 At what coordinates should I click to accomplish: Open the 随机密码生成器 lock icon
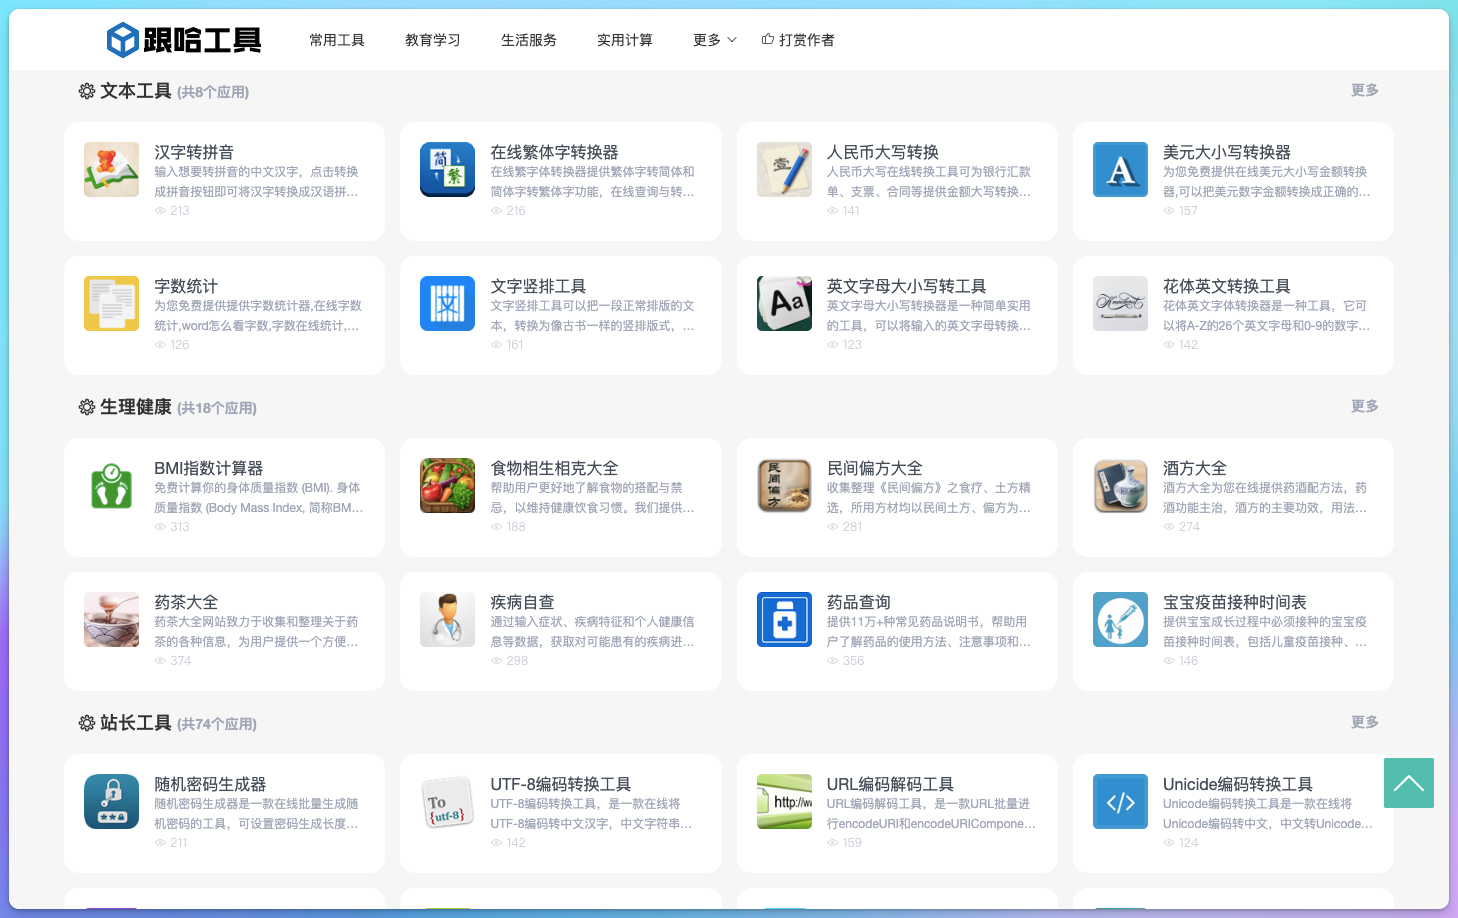coord(111,802)
